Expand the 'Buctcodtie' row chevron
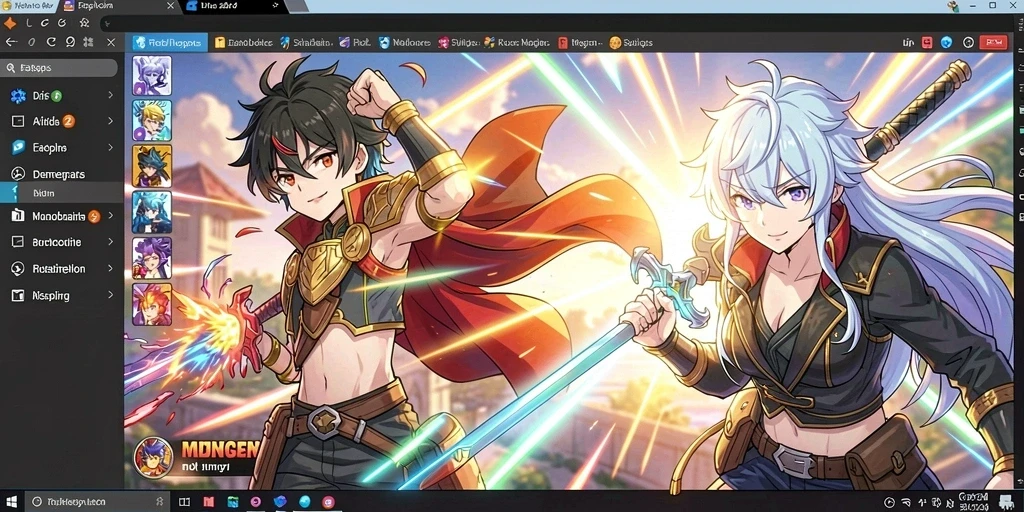The image size is (1024, 512). point(110,242)
